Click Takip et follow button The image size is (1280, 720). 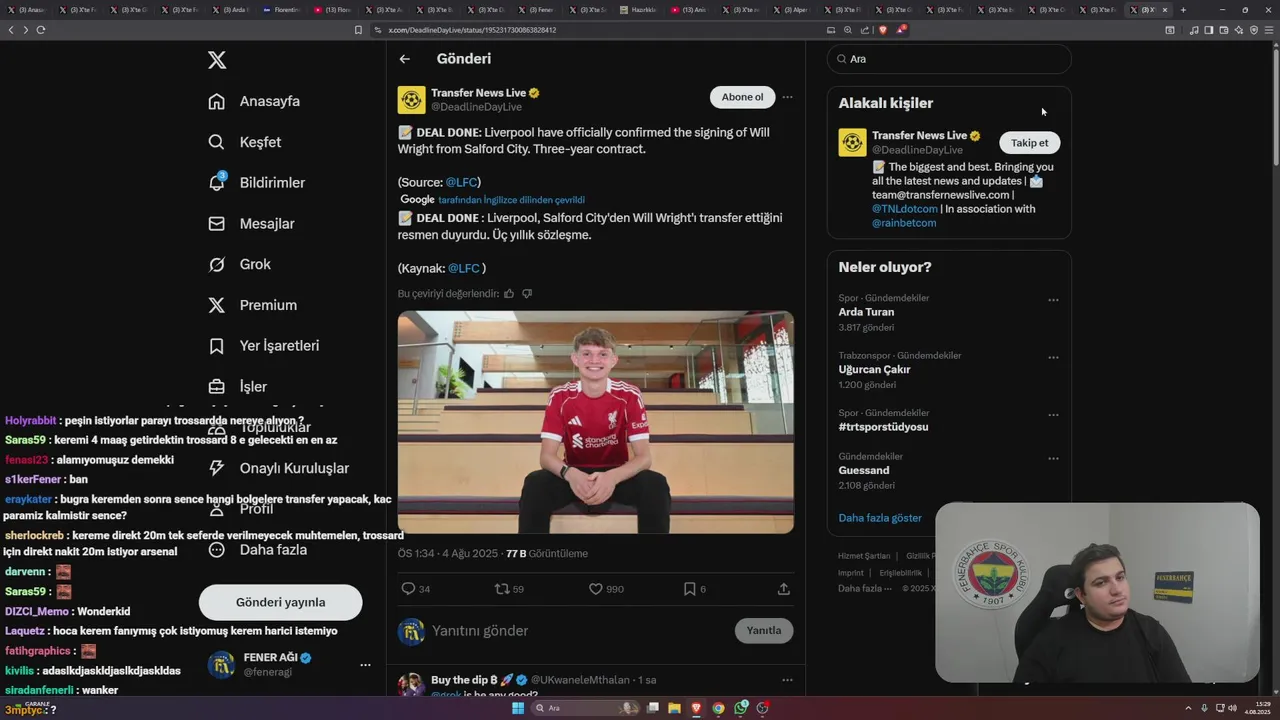coord(1029,143)
